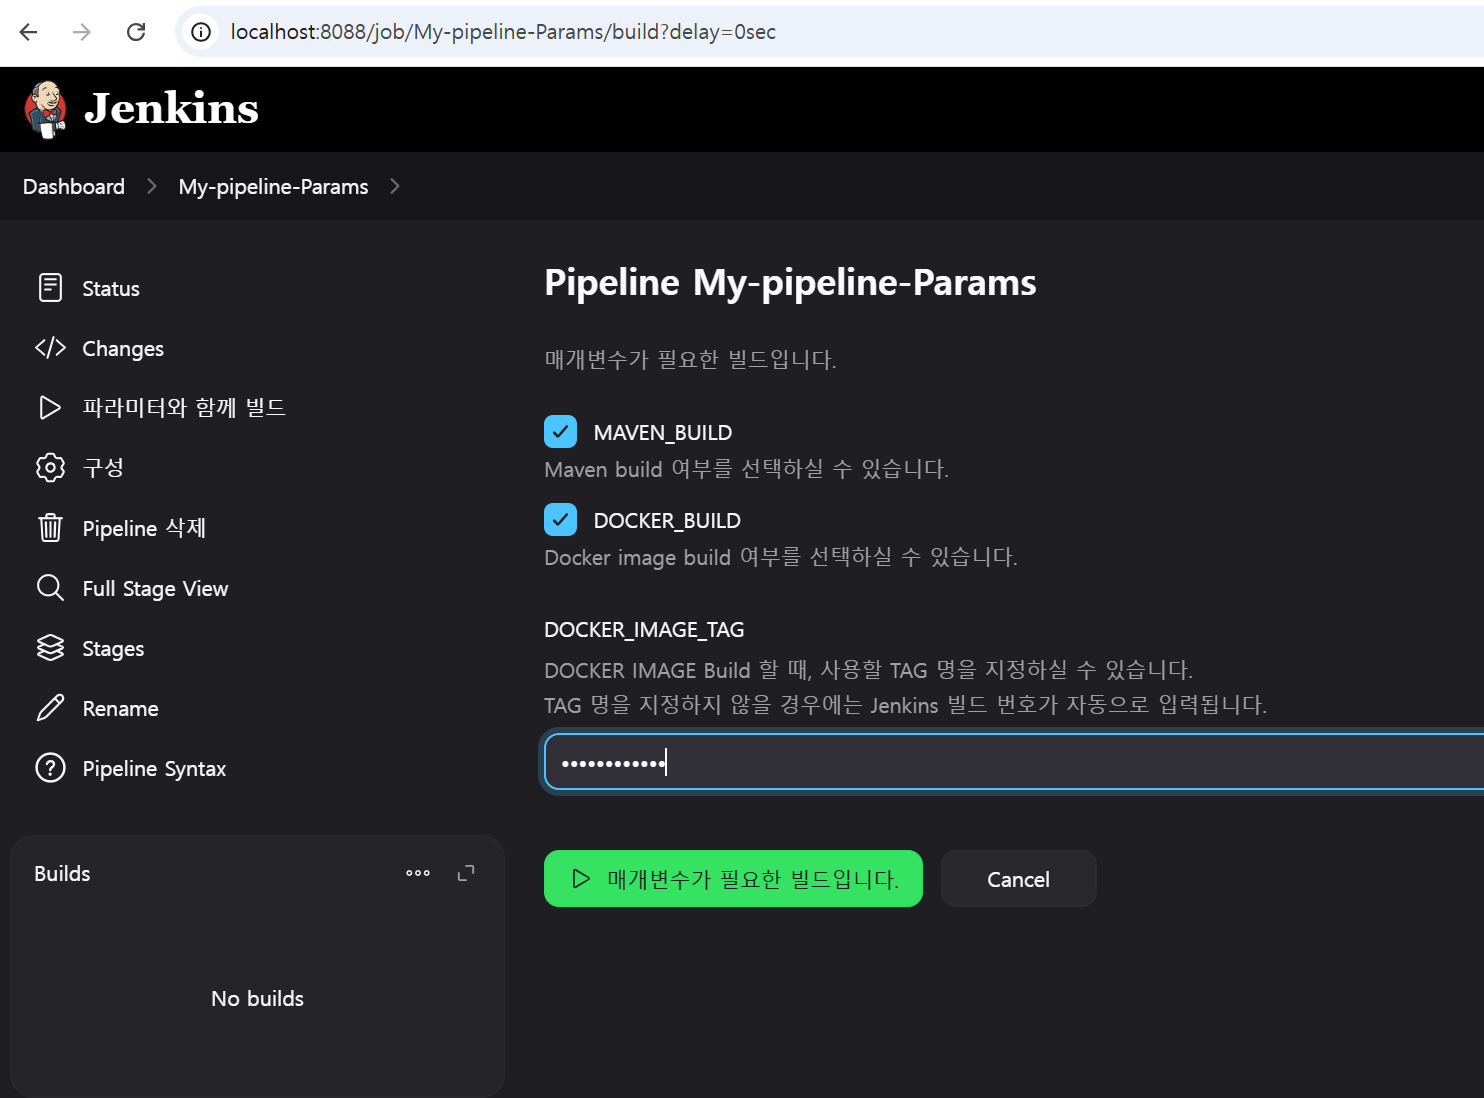The width and height of the screenshot is (1484, 1098).
Task: Click the Pipeline My-pipeline-Params heading
Action: click(x=790, y=283)
